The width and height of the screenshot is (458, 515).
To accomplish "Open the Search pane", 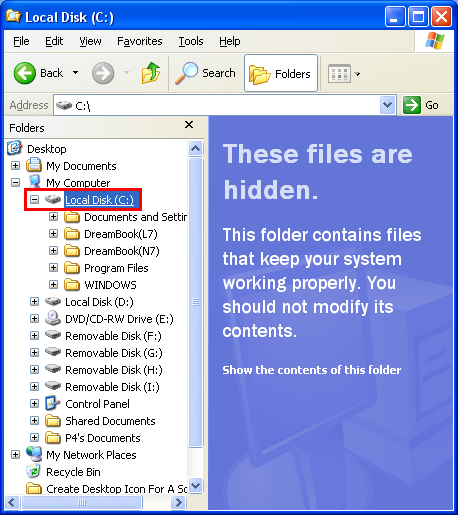I will coord(206,73).
